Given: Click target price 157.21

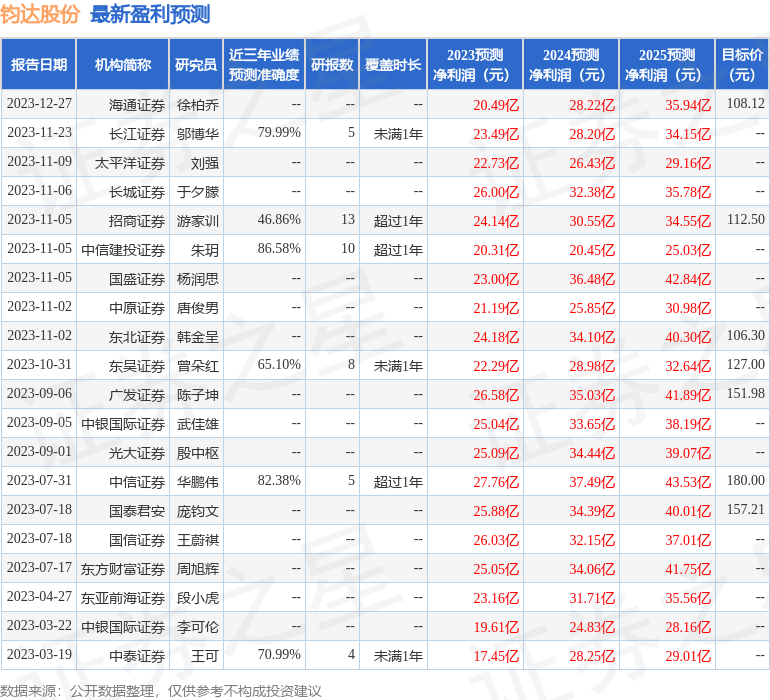Looking at the screenshot, I should (x=745, y=509).
